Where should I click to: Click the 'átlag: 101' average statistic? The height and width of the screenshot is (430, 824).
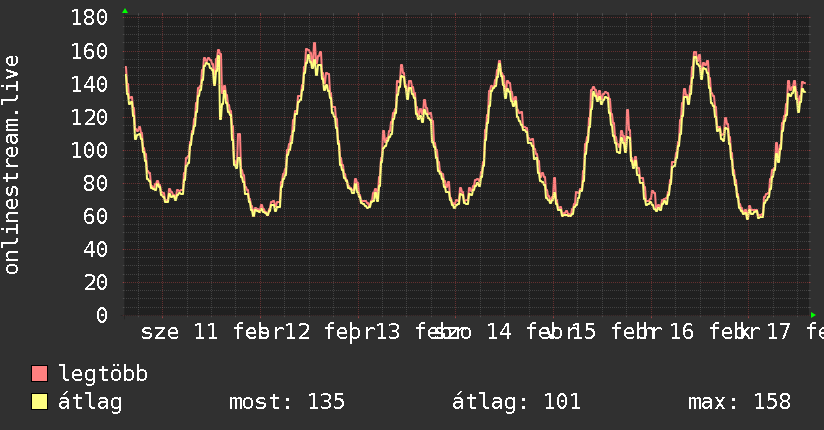point(517,402)
